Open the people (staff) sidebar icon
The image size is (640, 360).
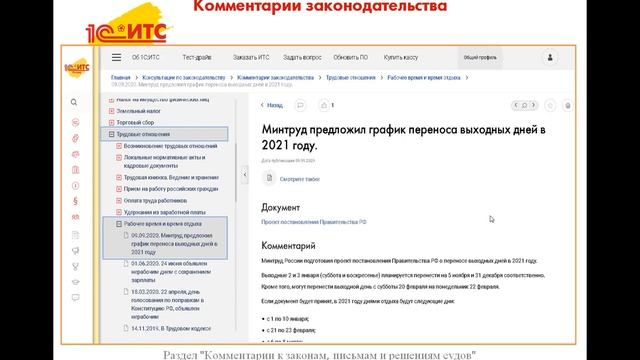(76, 217)
